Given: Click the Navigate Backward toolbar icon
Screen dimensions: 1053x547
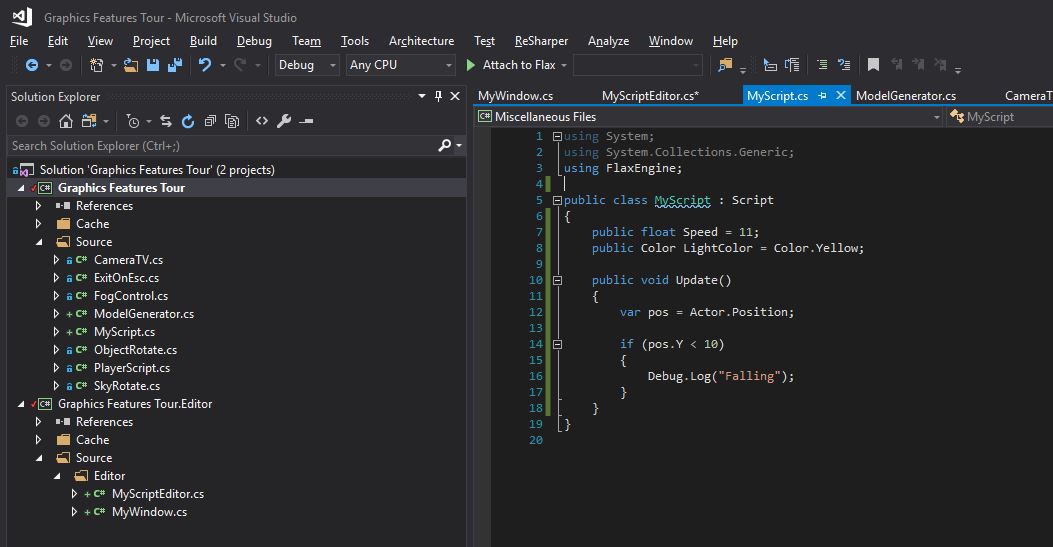Looking at the screenshot, I should (32, 65).
